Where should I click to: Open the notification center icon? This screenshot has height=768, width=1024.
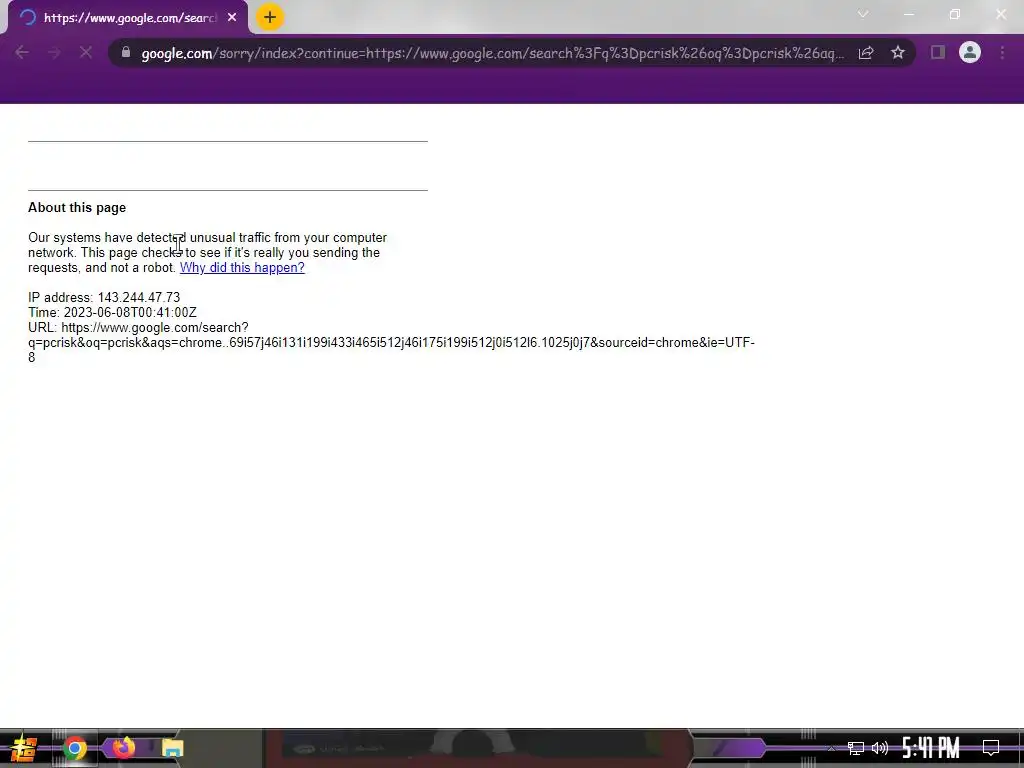[991, 748]
